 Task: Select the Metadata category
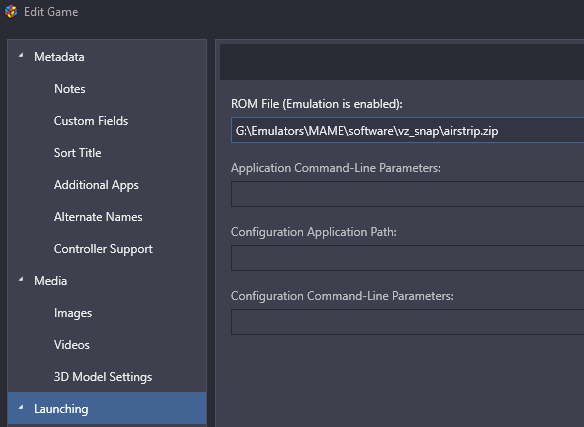59,57
